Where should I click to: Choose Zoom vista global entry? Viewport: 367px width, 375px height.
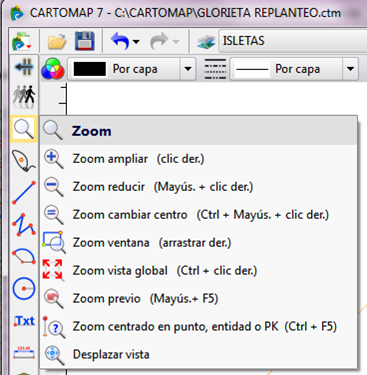(199, 271)
